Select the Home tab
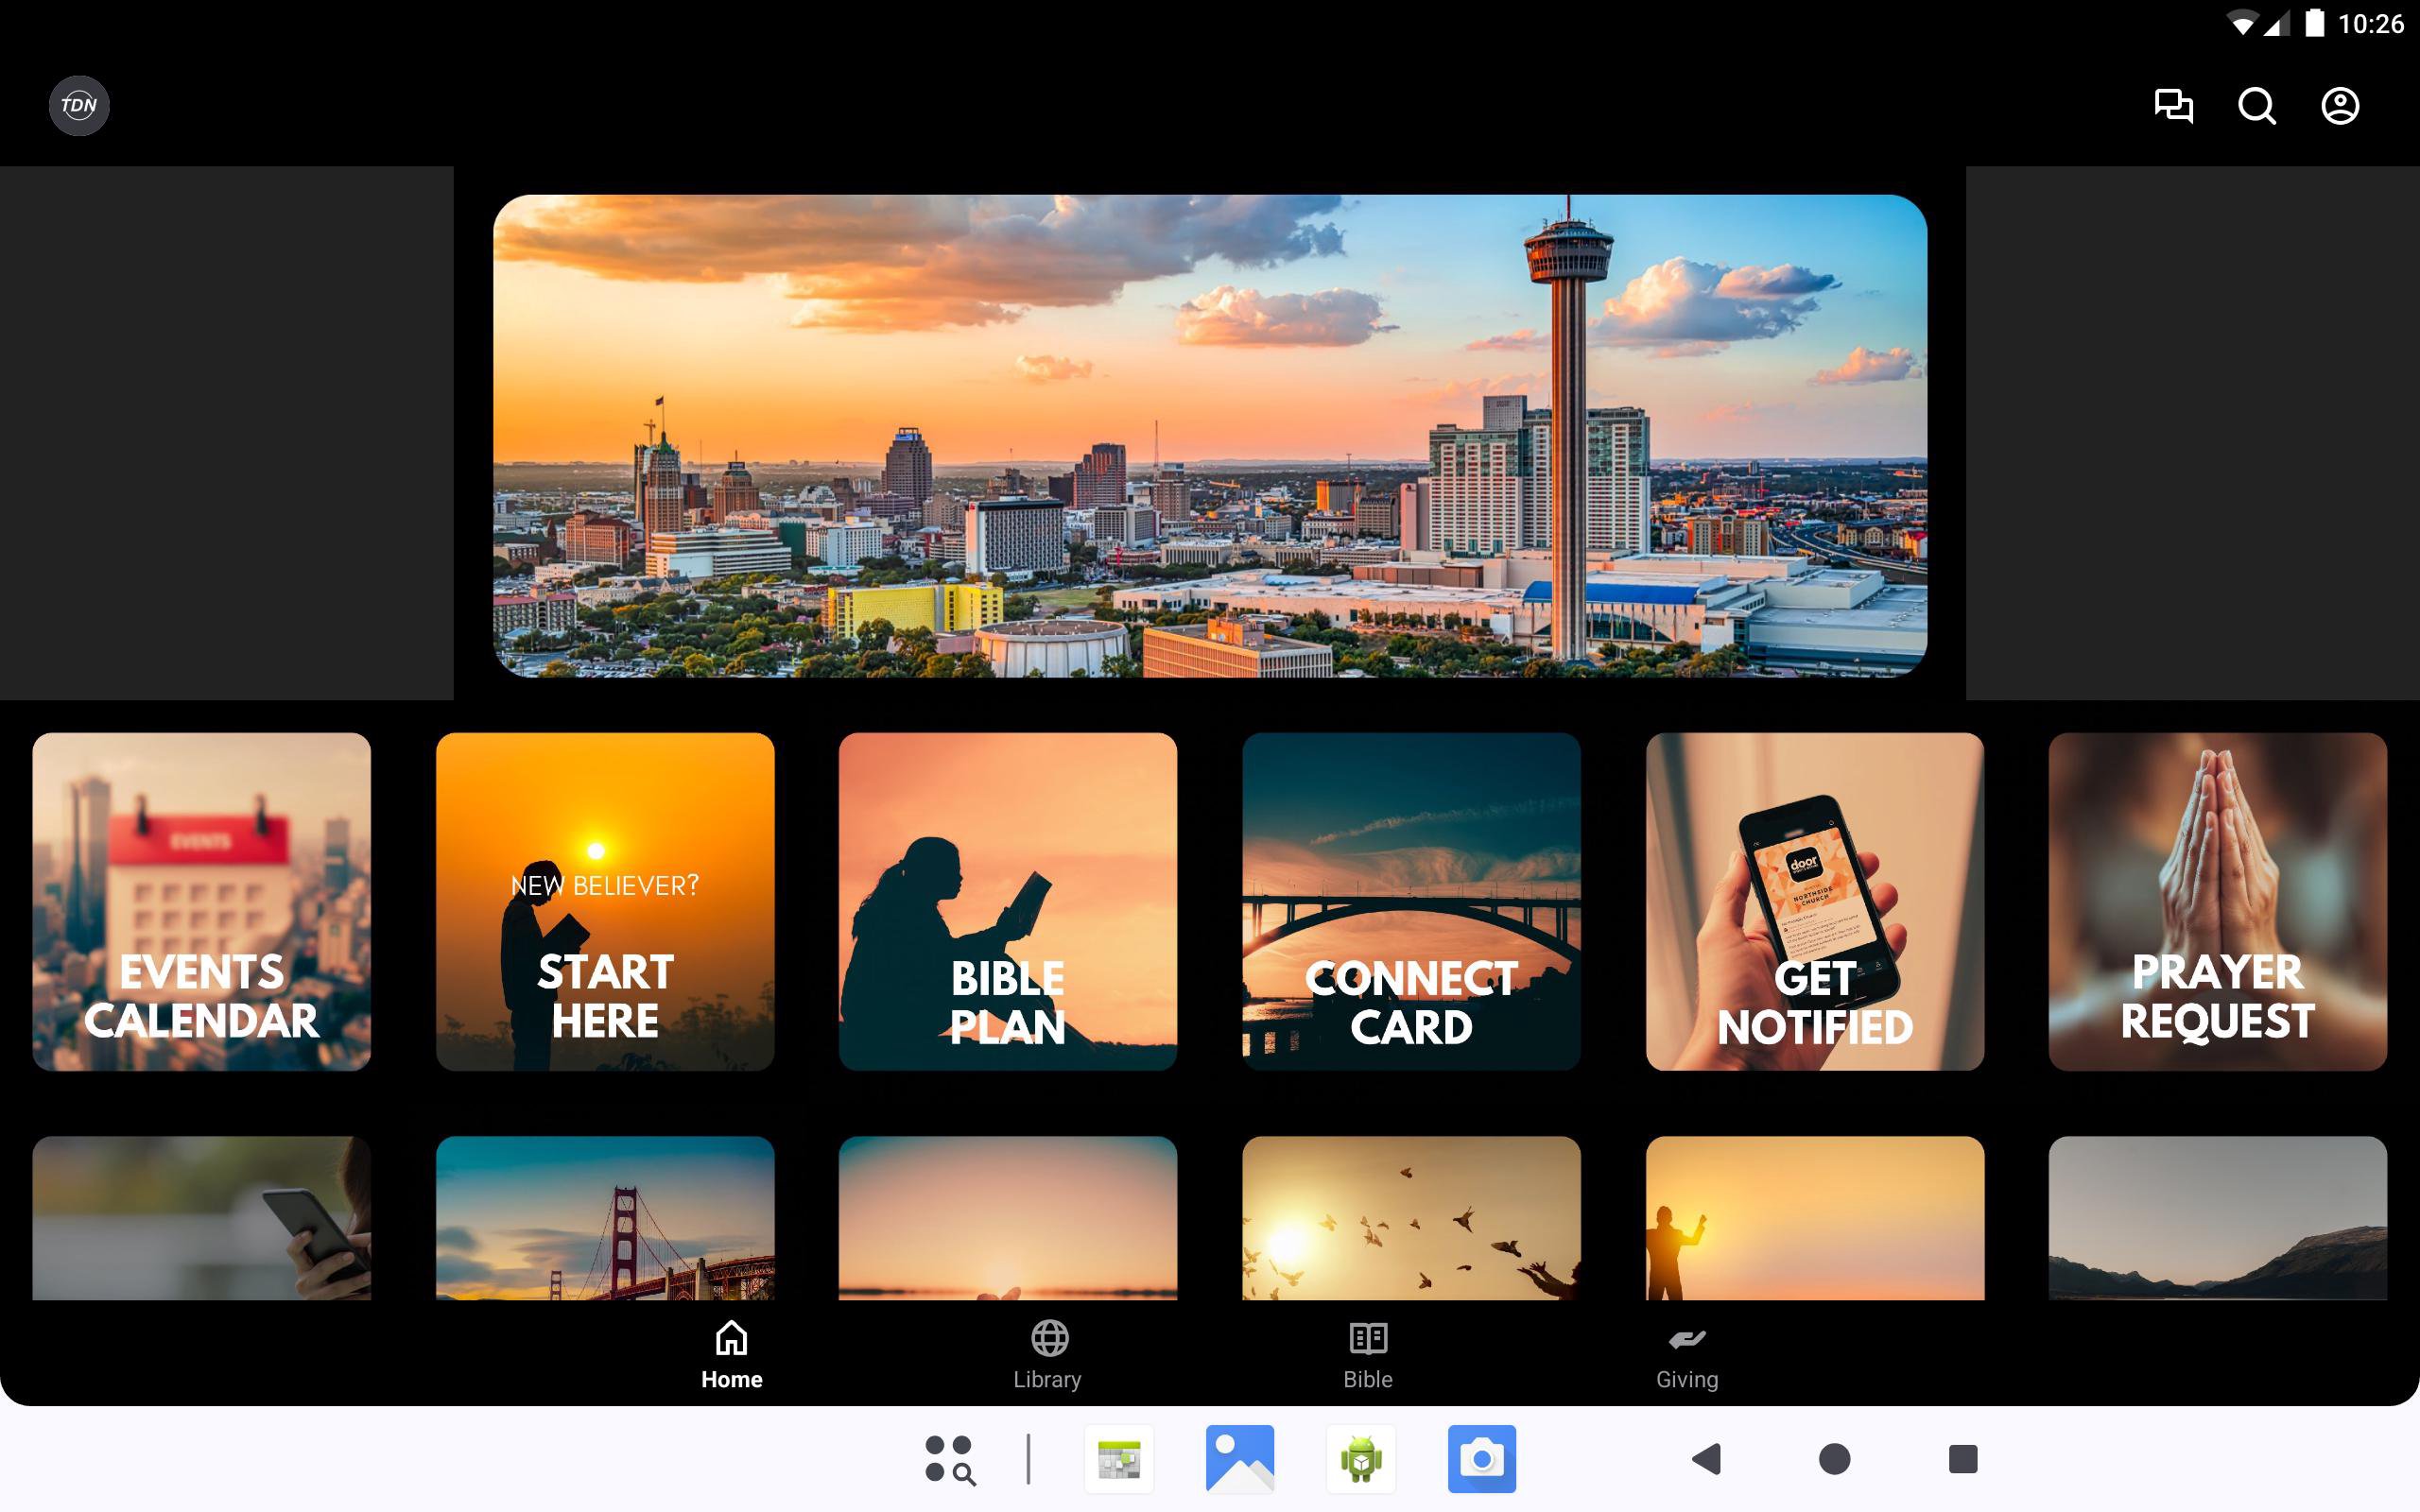This screenshot has width=2420, height=1512. coord(731,1355)
